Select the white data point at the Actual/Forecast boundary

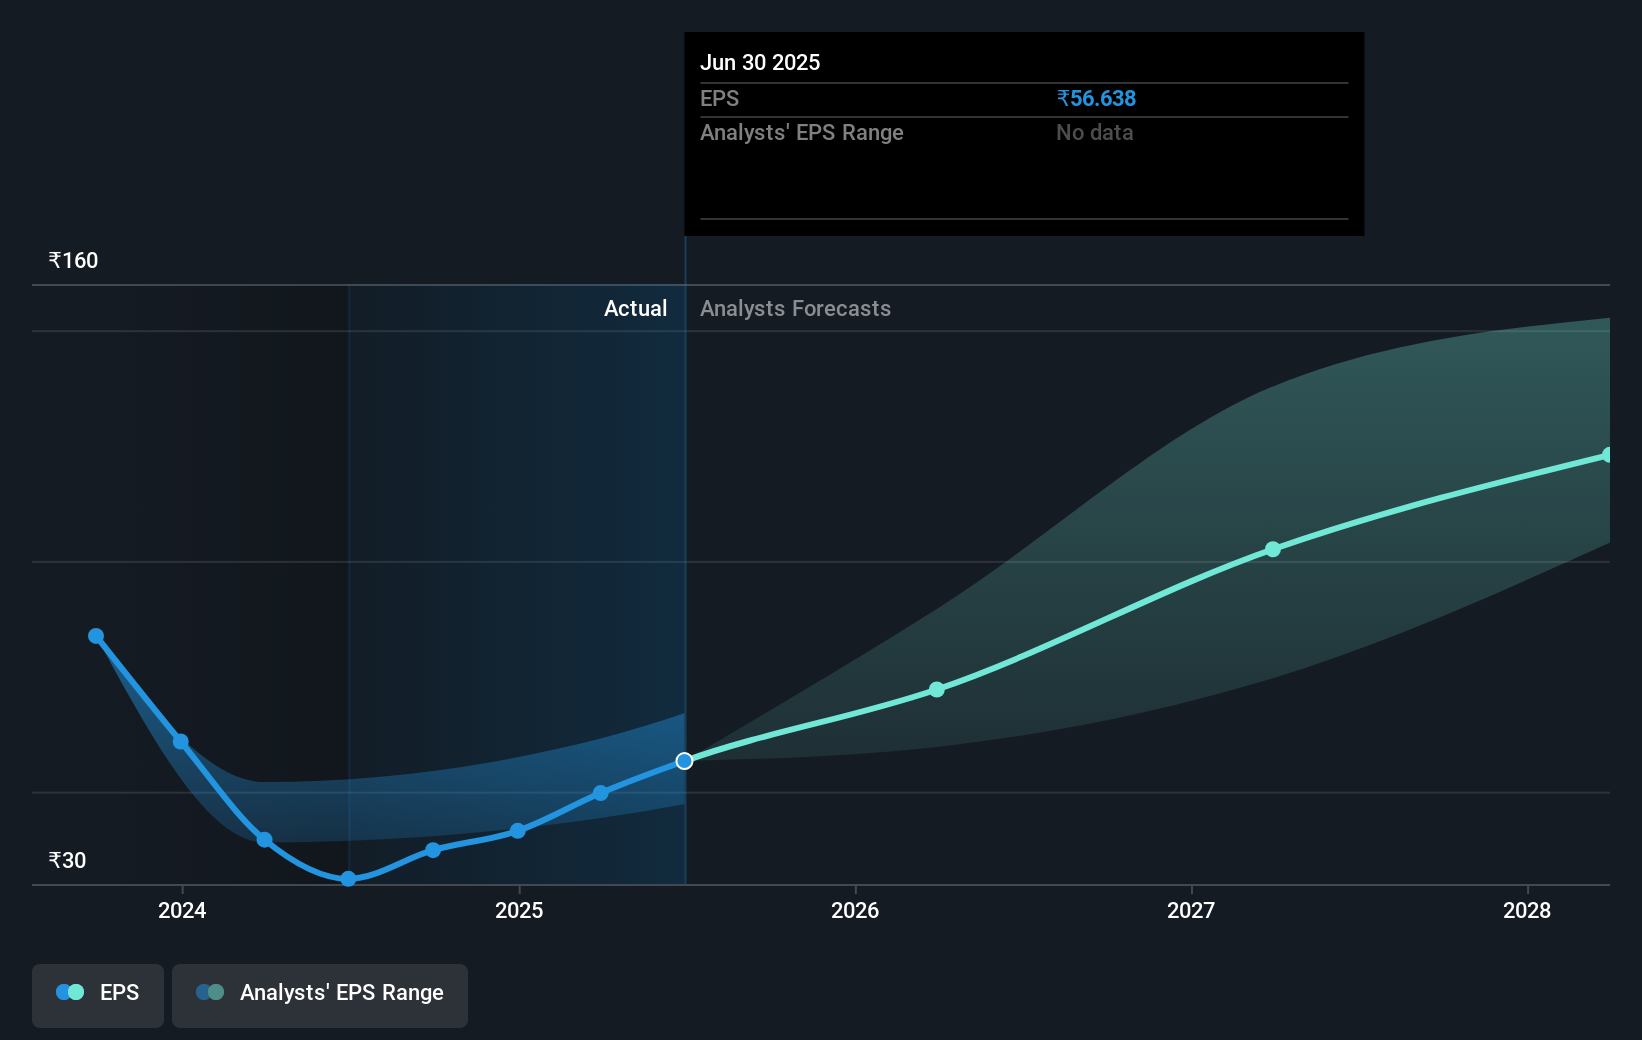(x=684, y=761)
